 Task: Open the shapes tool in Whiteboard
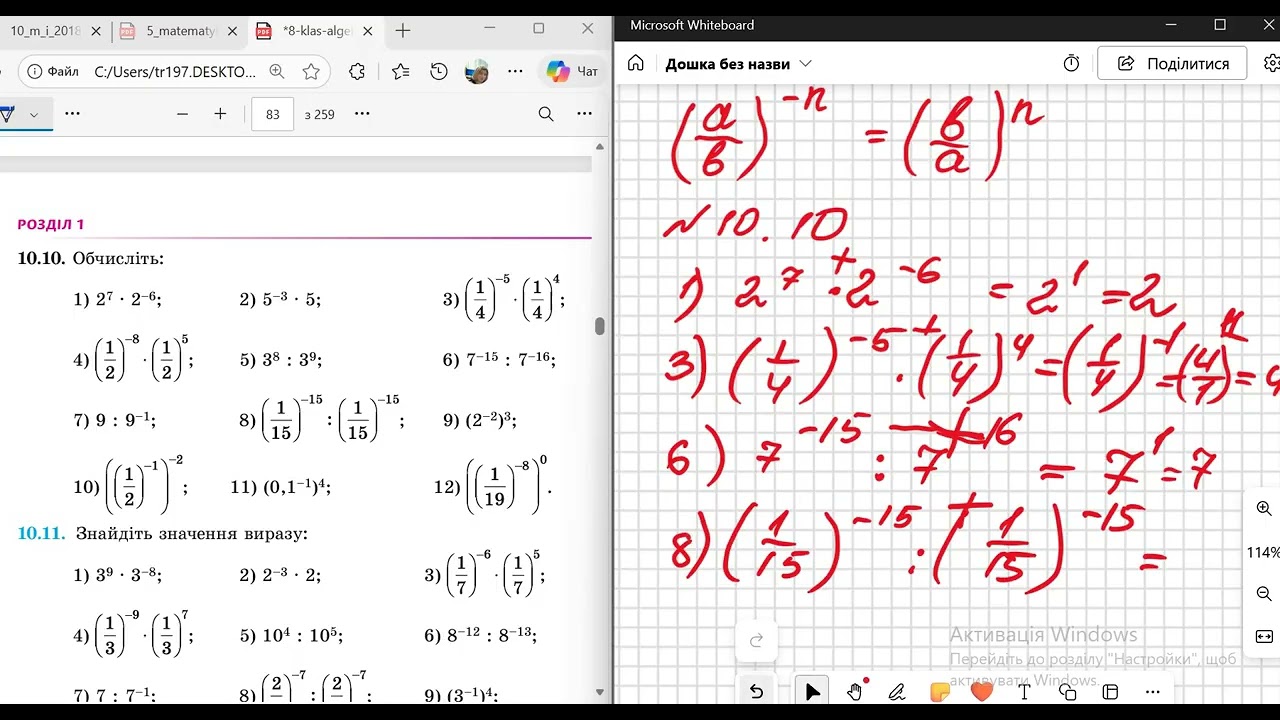1067,691
